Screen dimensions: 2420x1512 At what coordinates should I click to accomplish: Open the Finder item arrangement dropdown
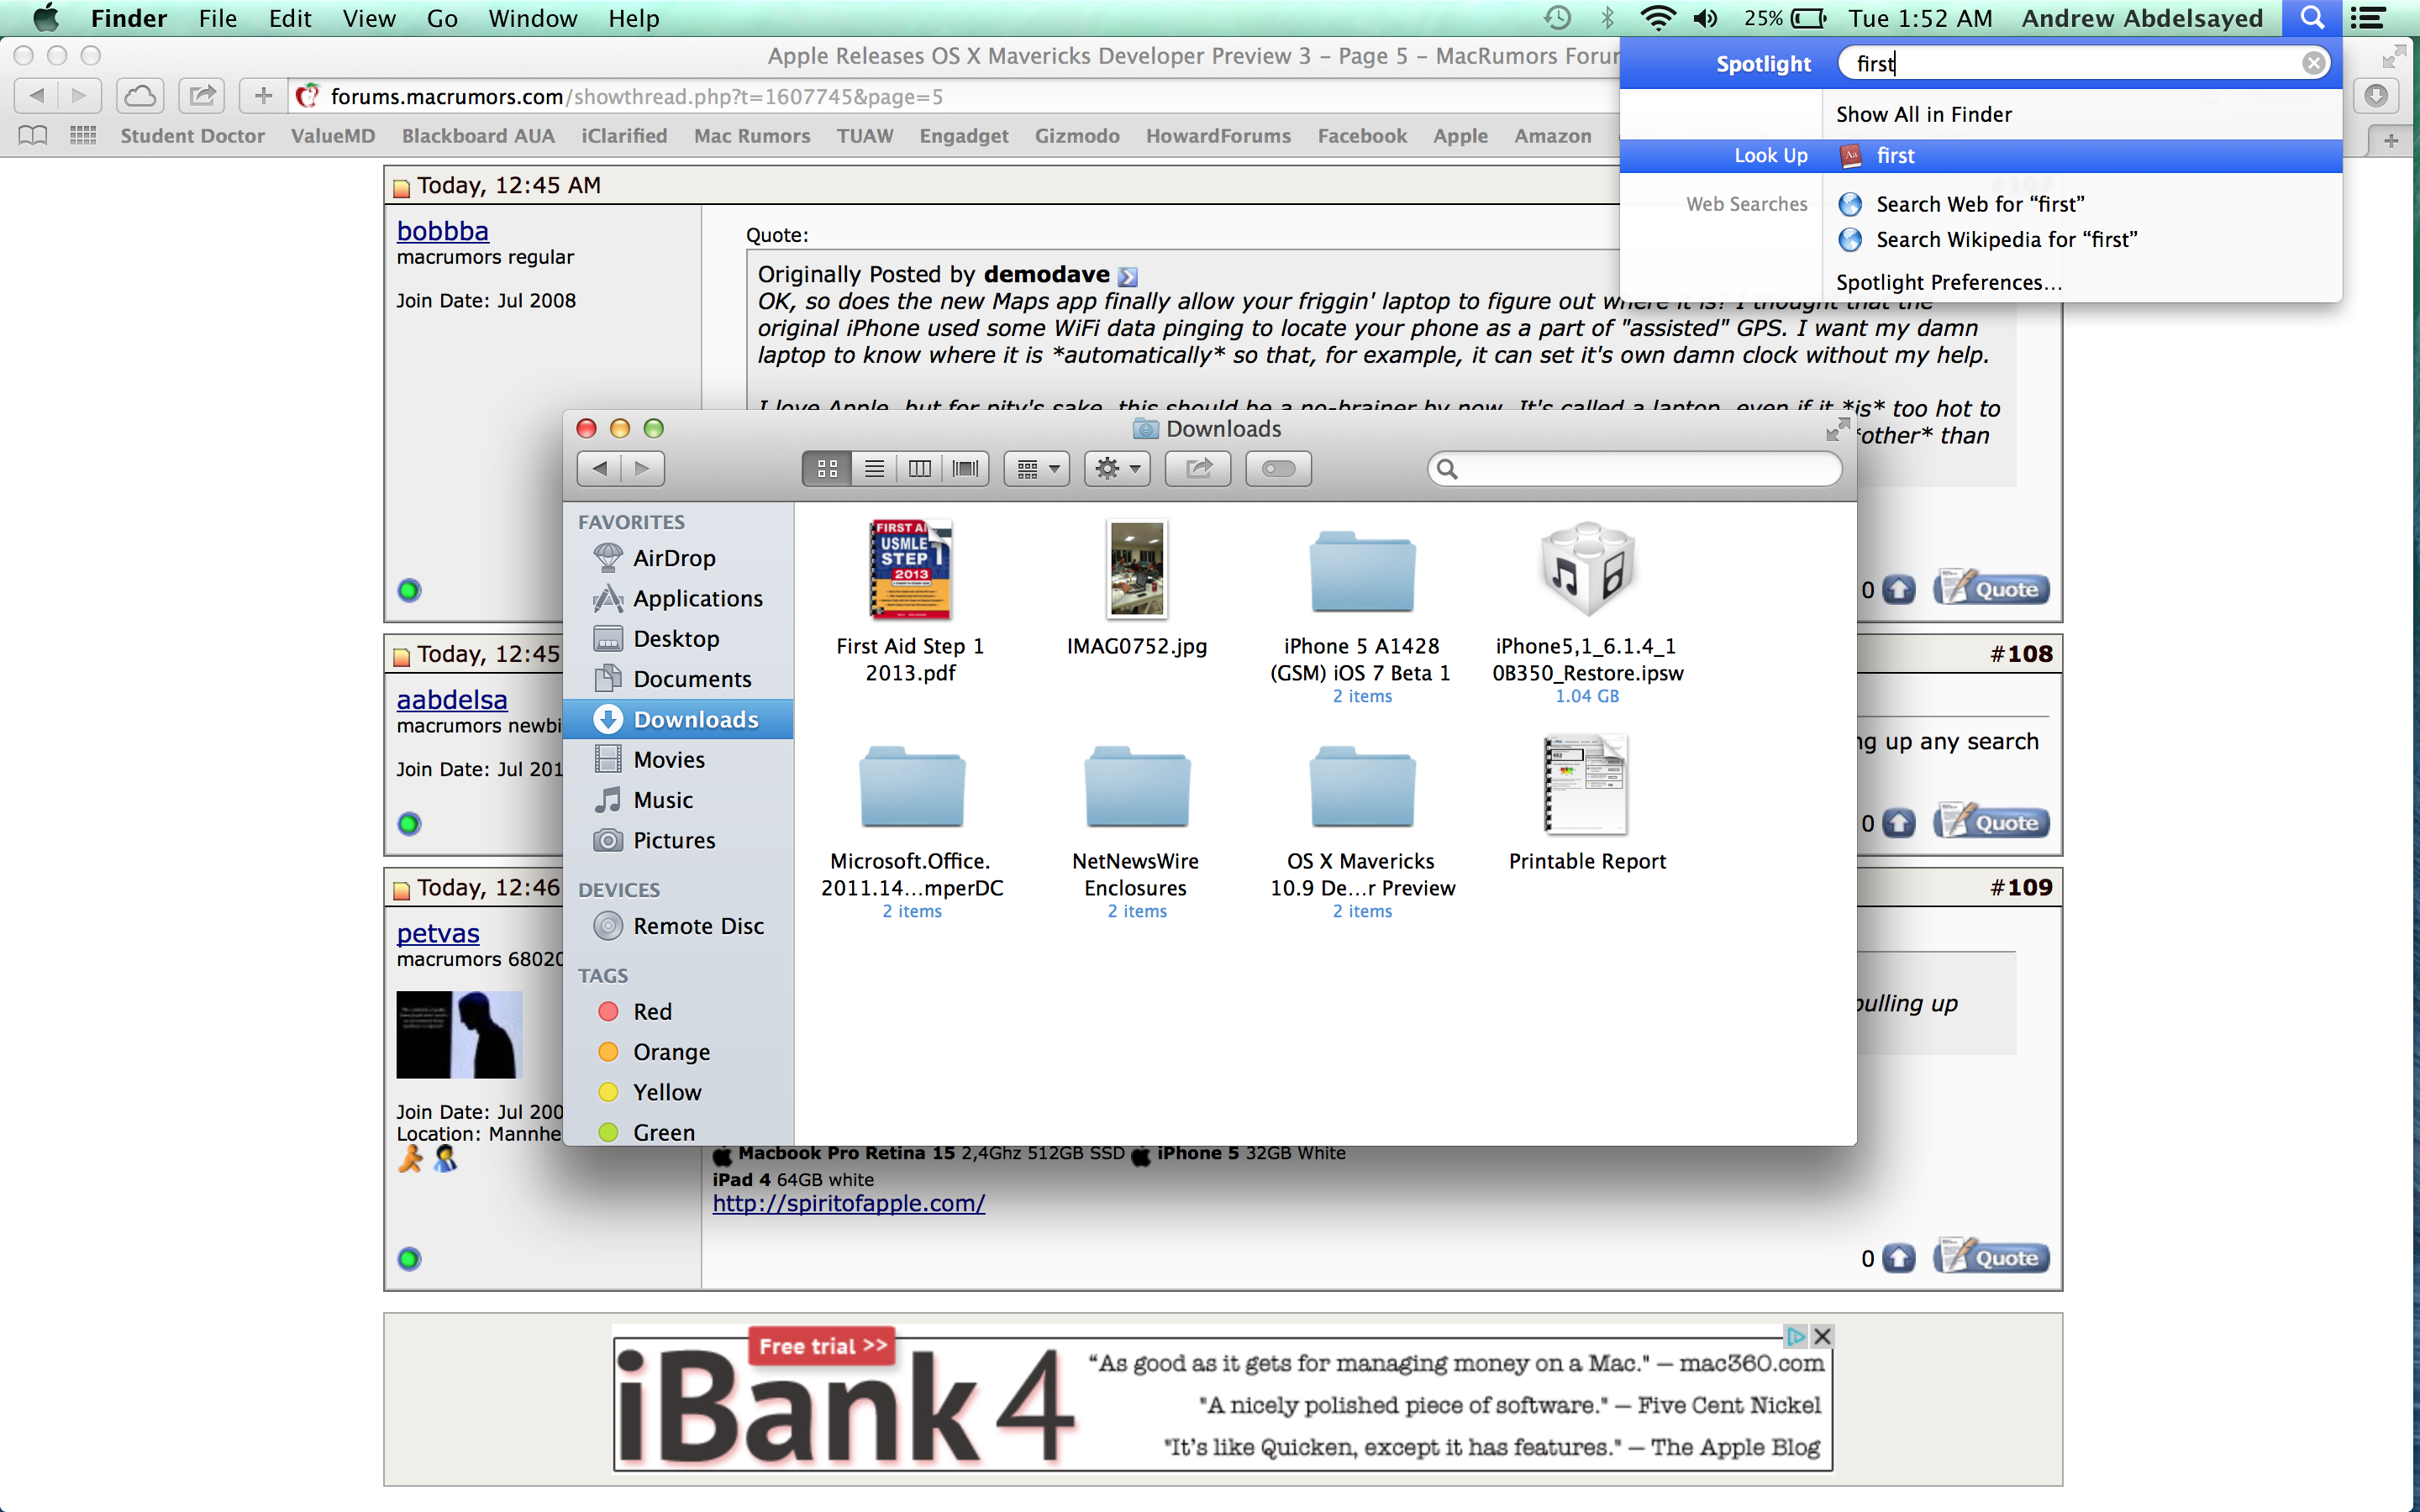[x=1037, y=468]
